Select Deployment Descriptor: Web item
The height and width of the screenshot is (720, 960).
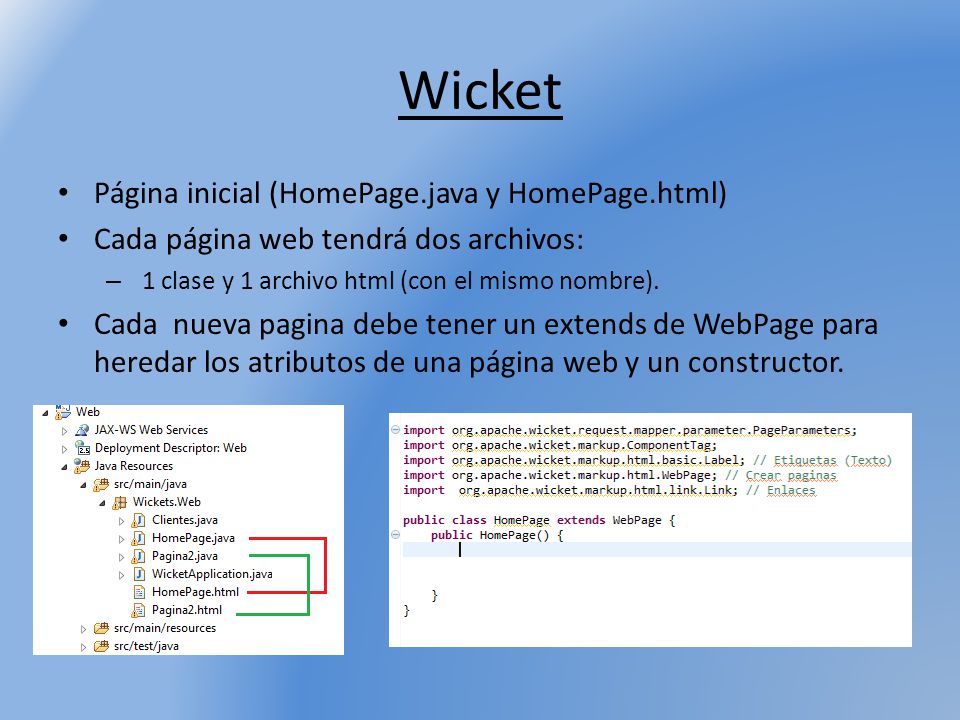pos(171,448)
